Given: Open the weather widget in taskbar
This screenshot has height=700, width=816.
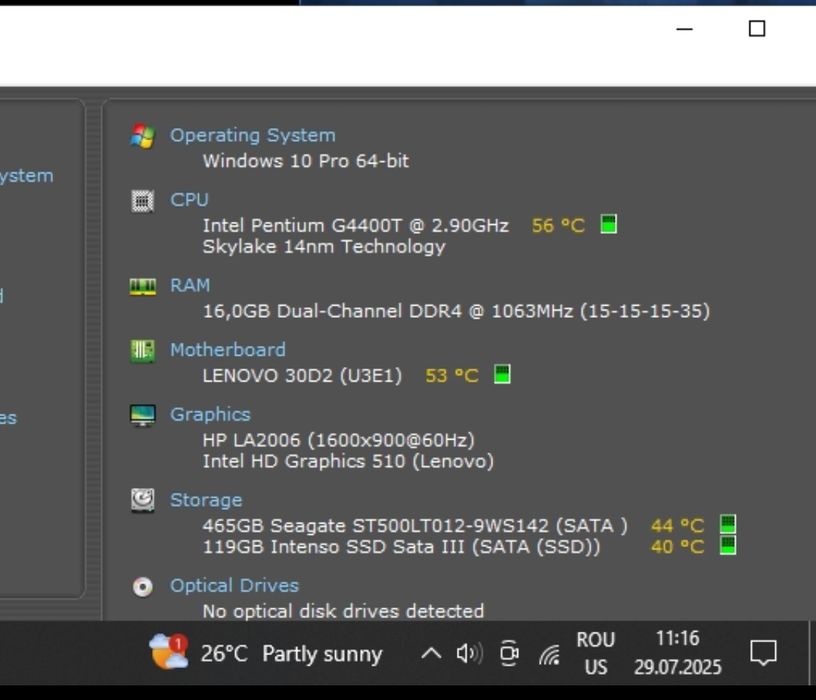Looking at the screenshot, I should click(x=265, y=653).
